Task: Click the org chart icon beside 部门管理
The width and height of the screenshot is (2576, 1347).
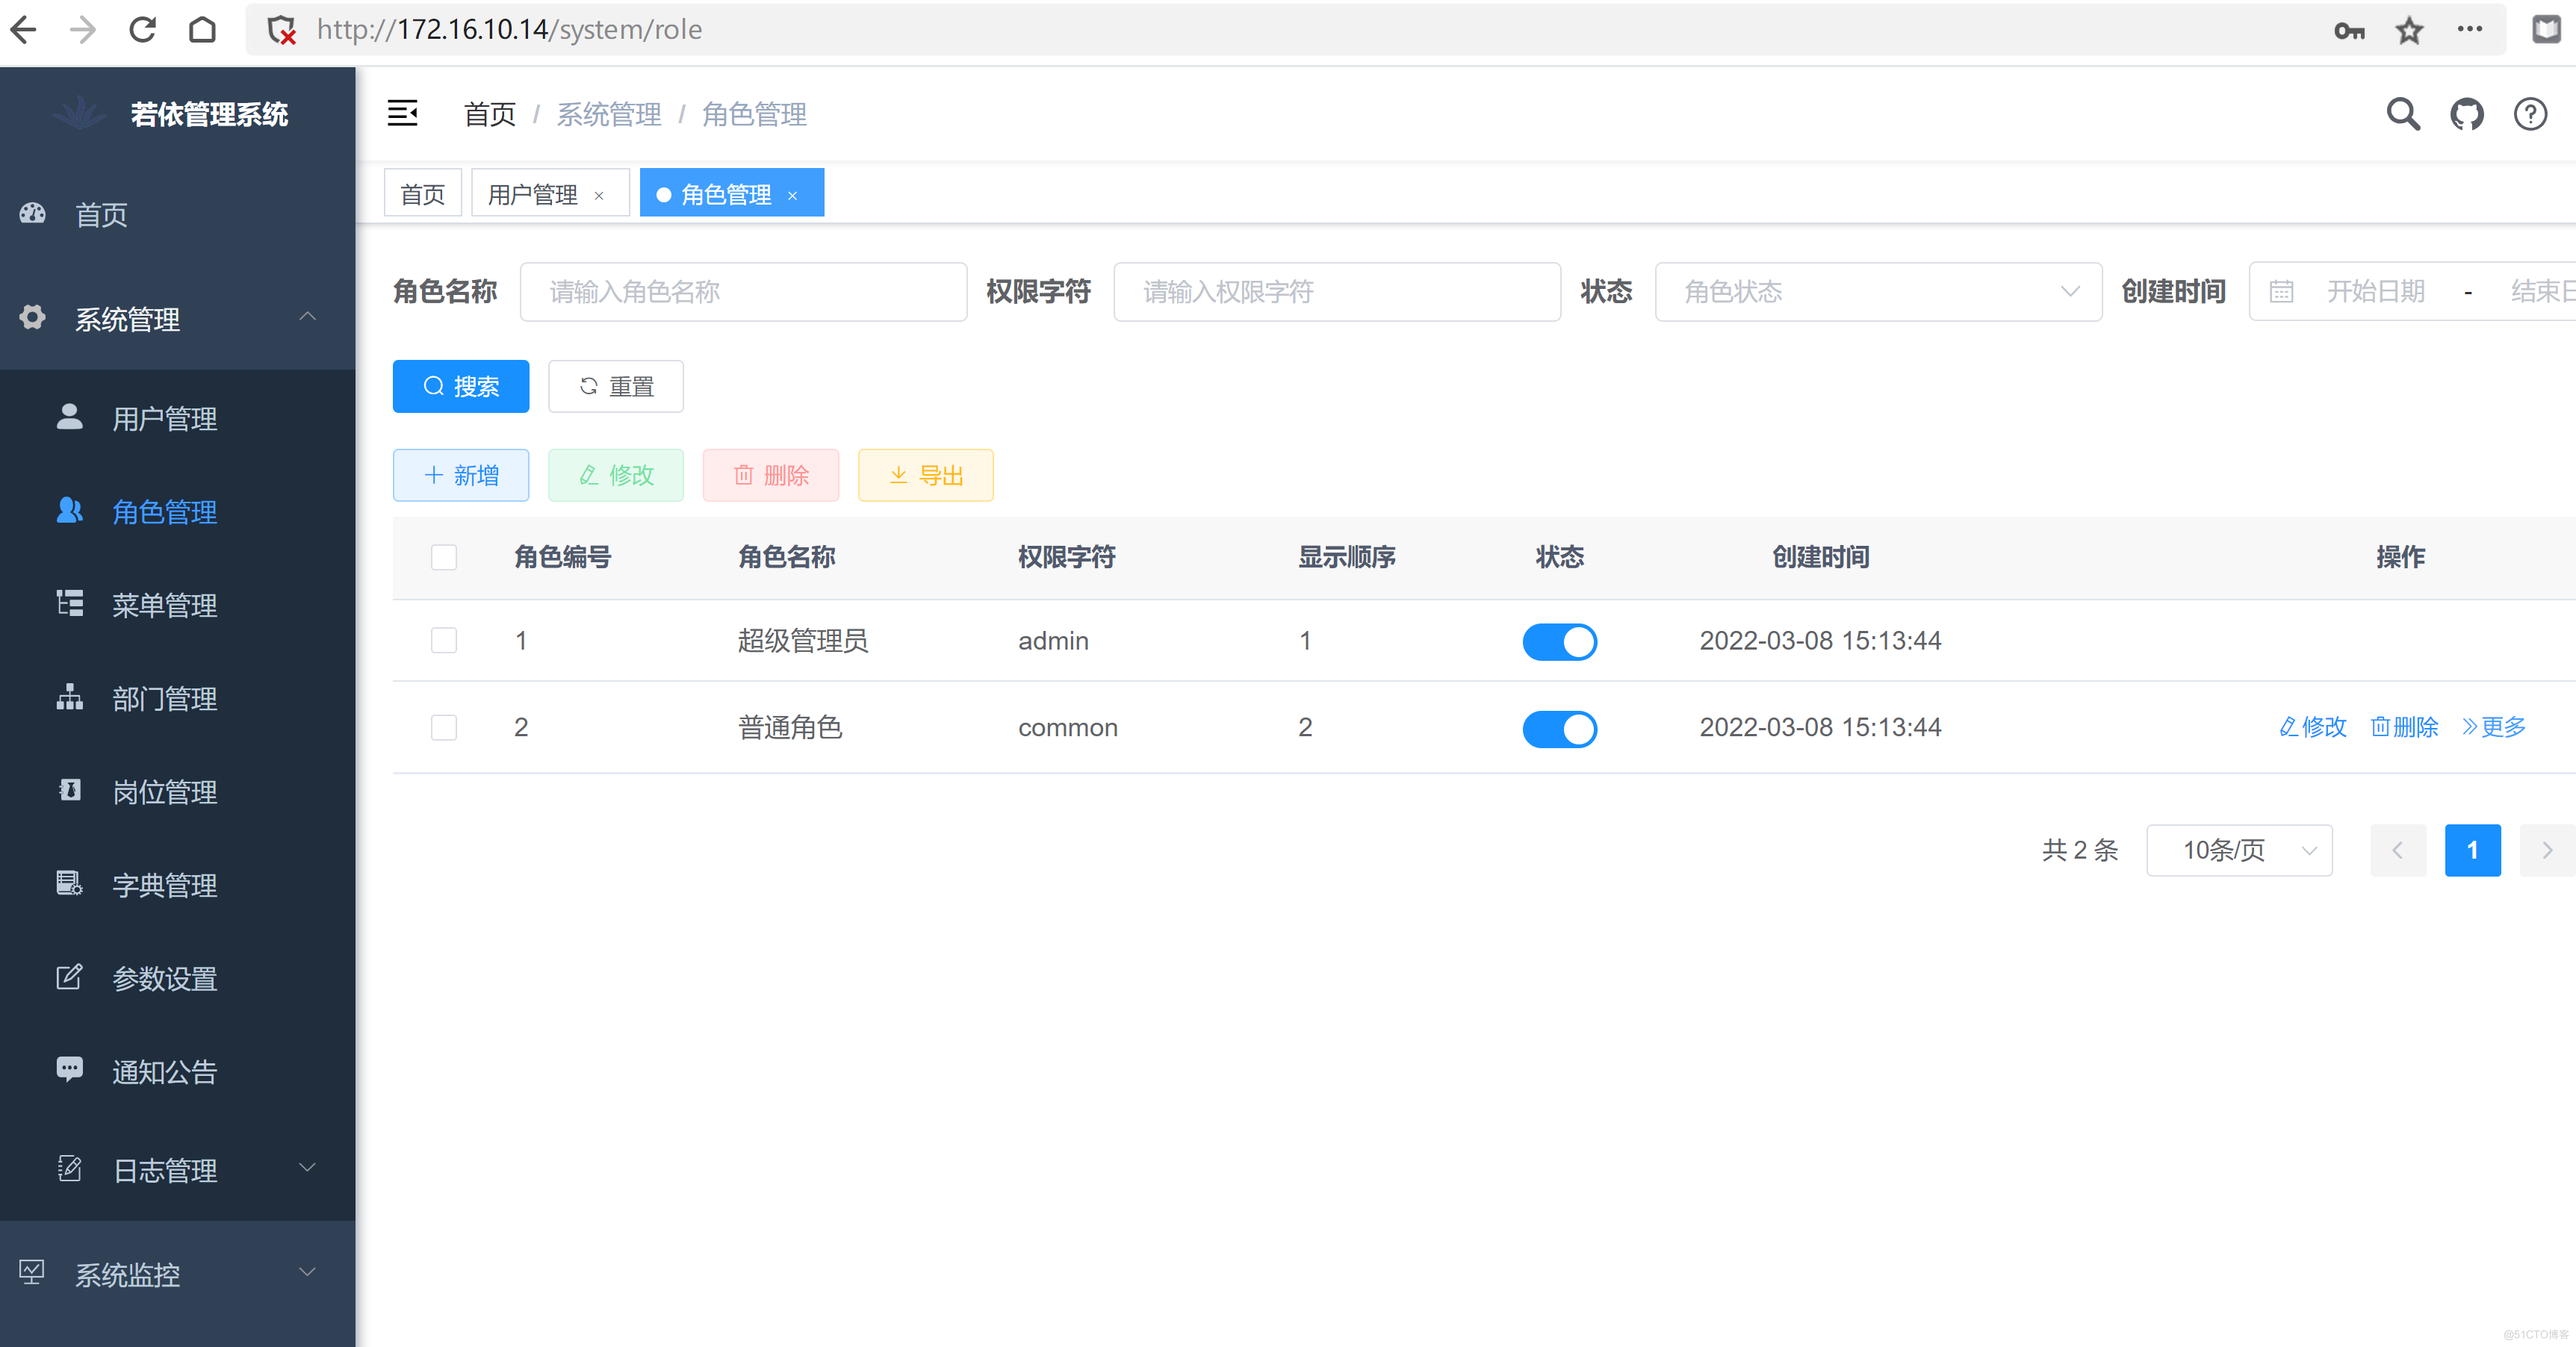Action: tap(70, 696)
